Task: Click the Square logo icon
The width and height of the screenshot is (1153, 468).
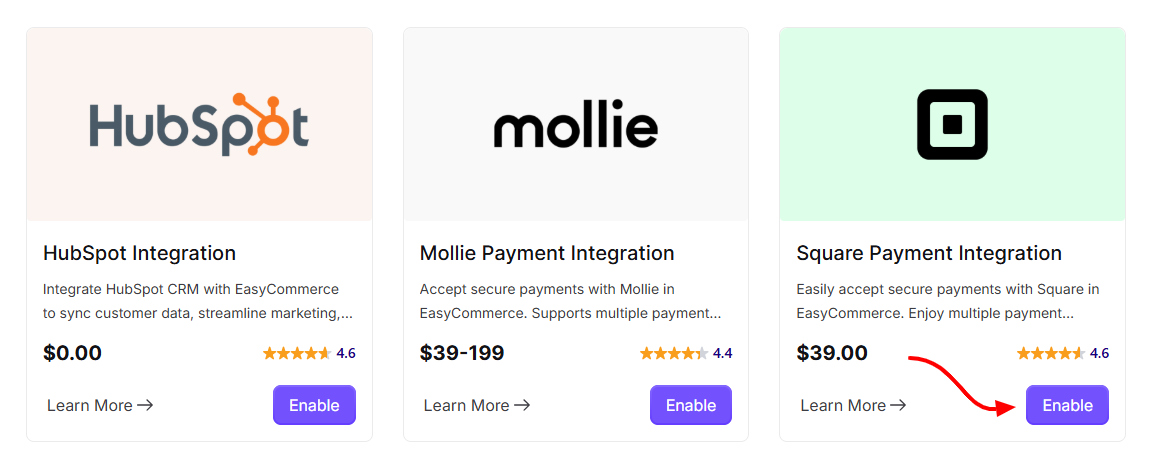Action: pos(952,124)
